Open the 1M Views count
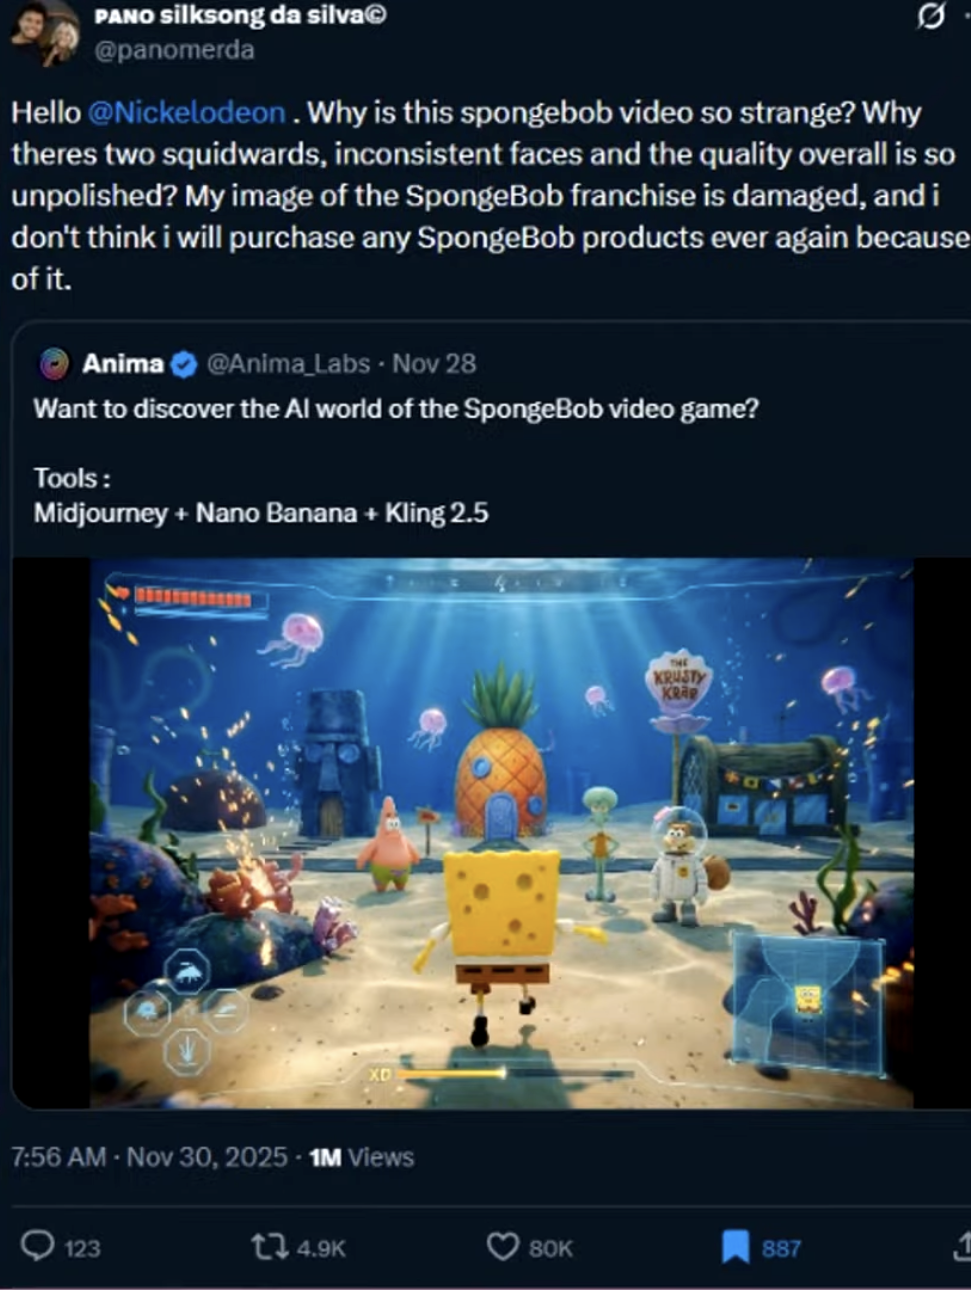Image resolution: width=971 pixels, height=1290 pixels. [x=361, y=1157]
